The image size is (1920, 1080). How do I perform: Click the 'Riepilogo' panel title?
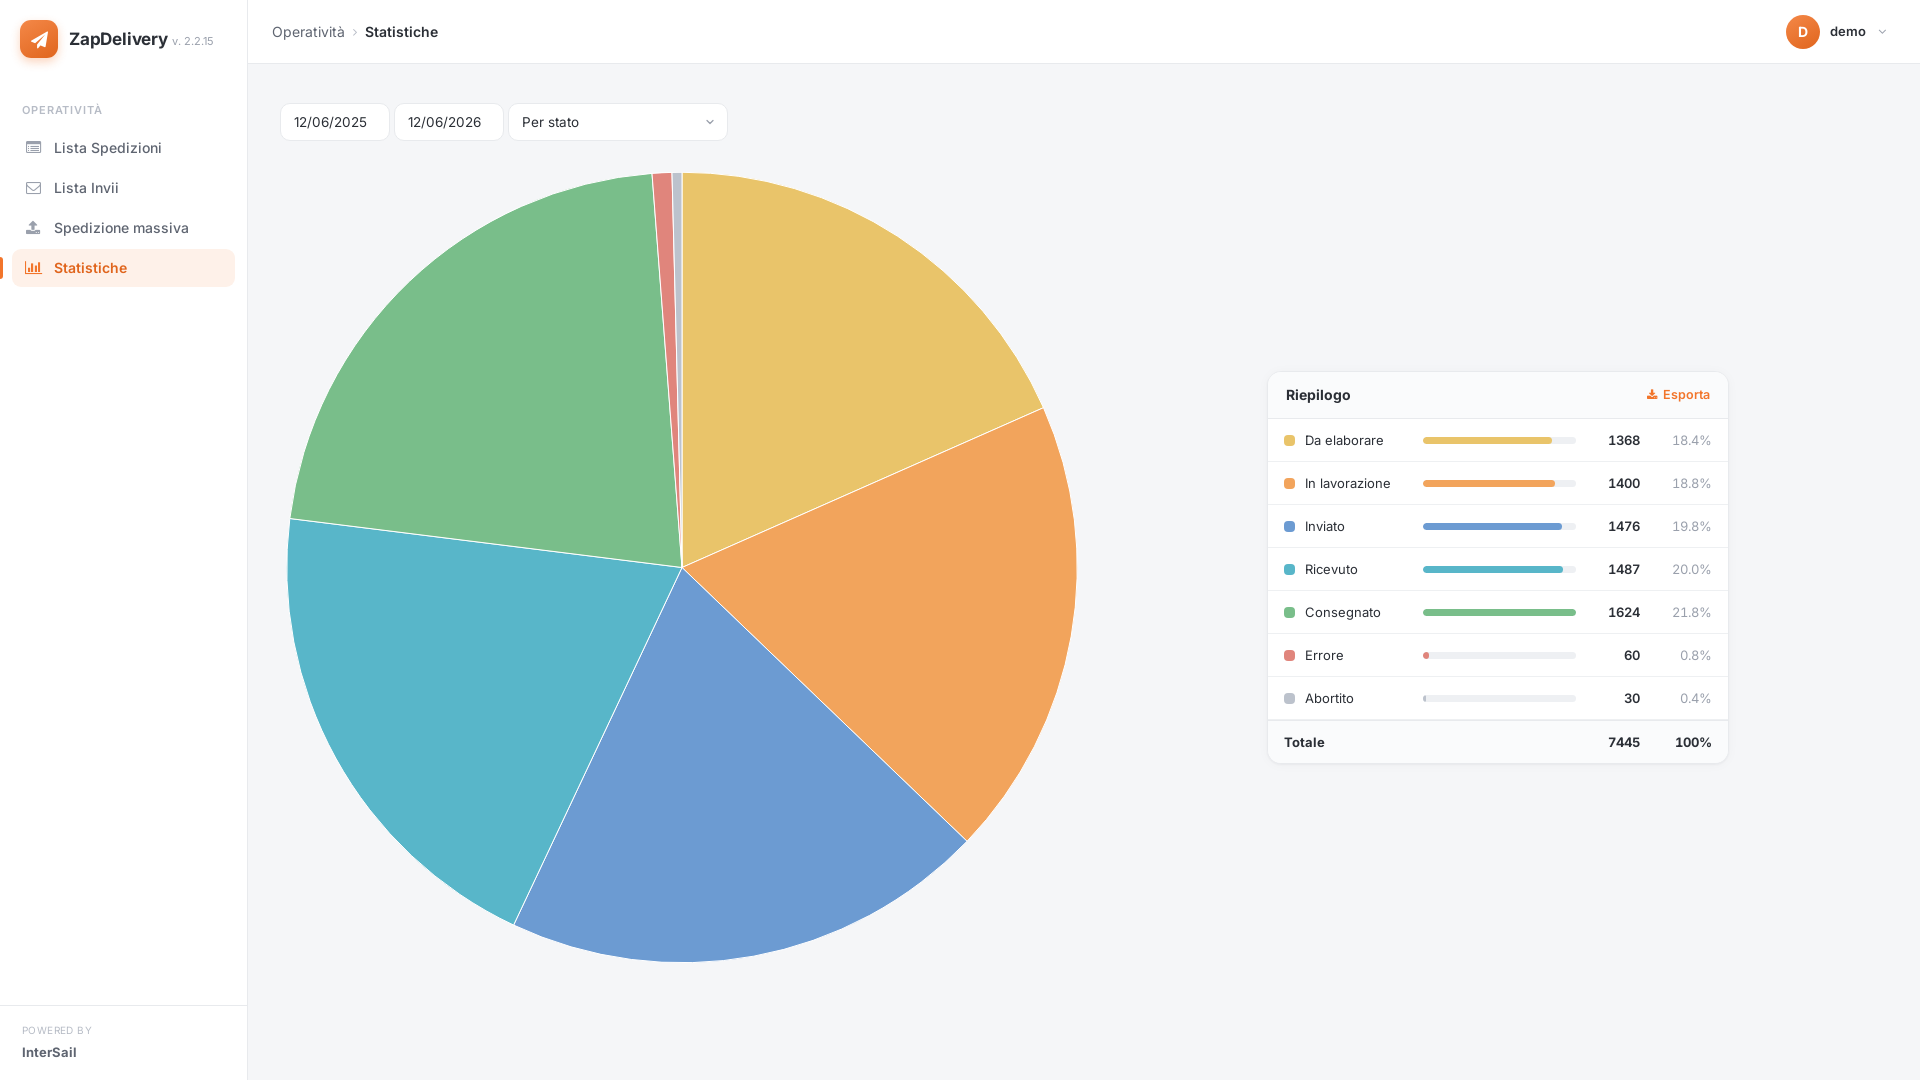[x=1318, y=395]
